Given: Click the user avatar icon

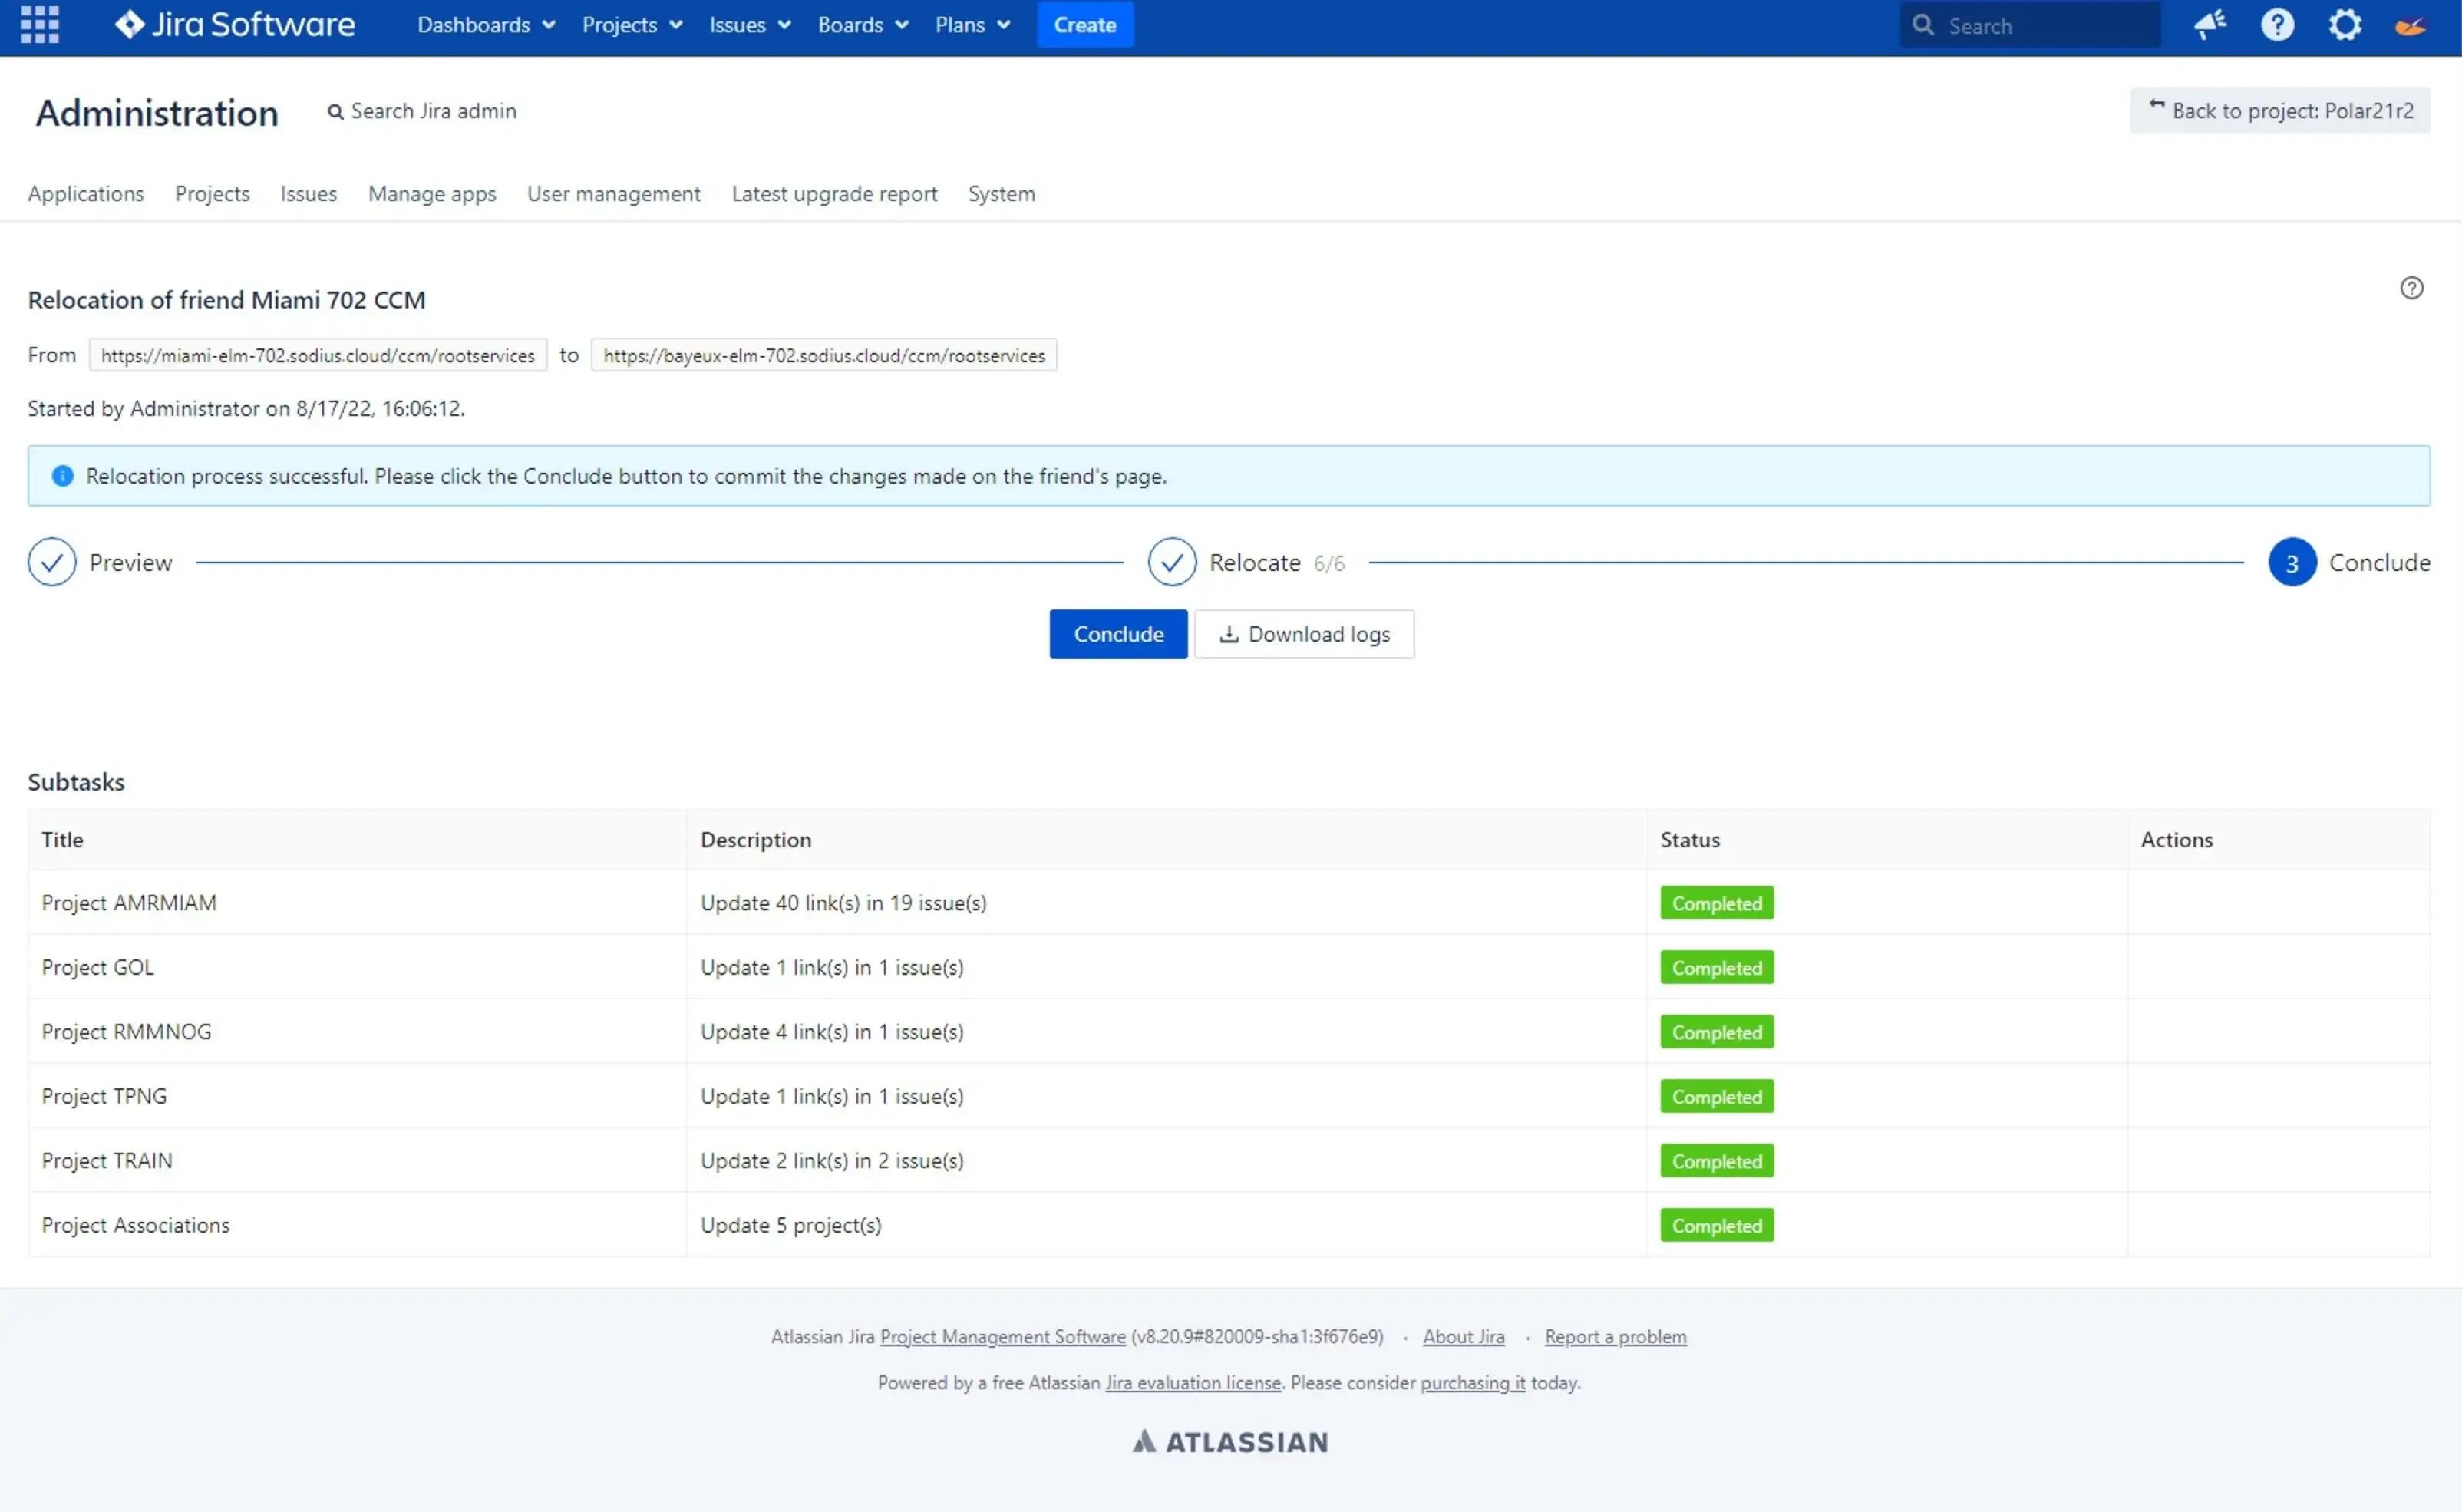Looking at the screenshot, I should pos(2413,25).
